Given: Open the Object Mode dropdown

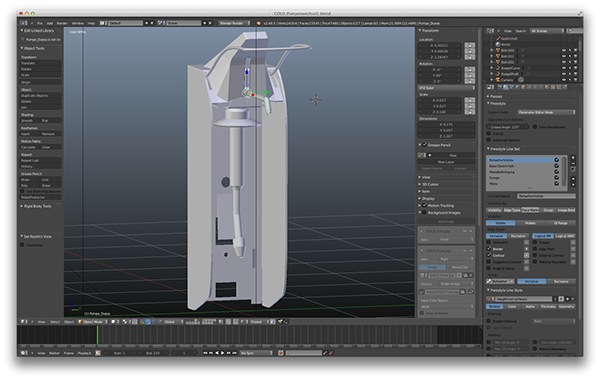Looking at the screenshot, I should click(93, 322).
